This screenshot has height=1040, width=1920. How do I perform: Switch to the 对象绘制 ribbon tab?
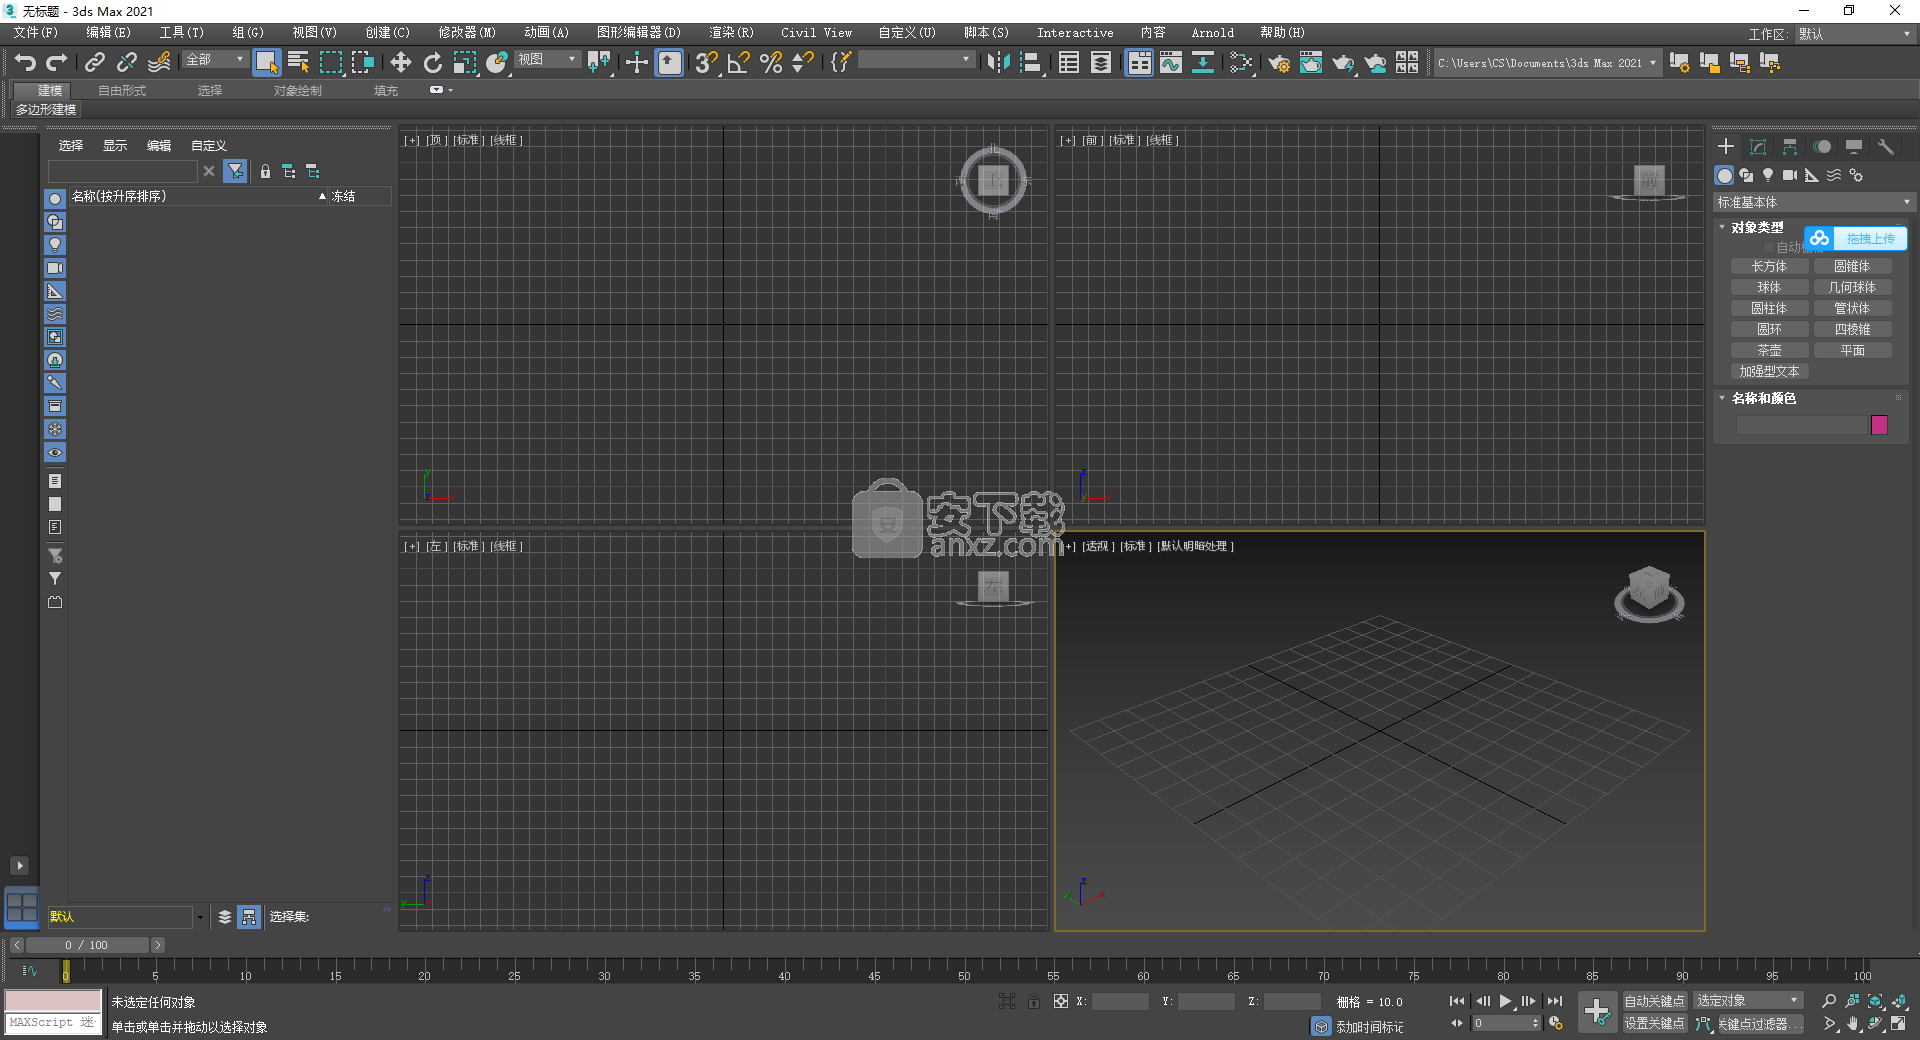click(x=298, y=91)
